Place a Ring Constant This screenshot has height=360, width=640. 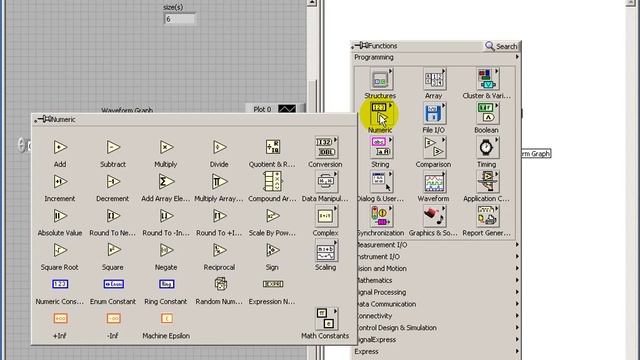coord(166,284)
